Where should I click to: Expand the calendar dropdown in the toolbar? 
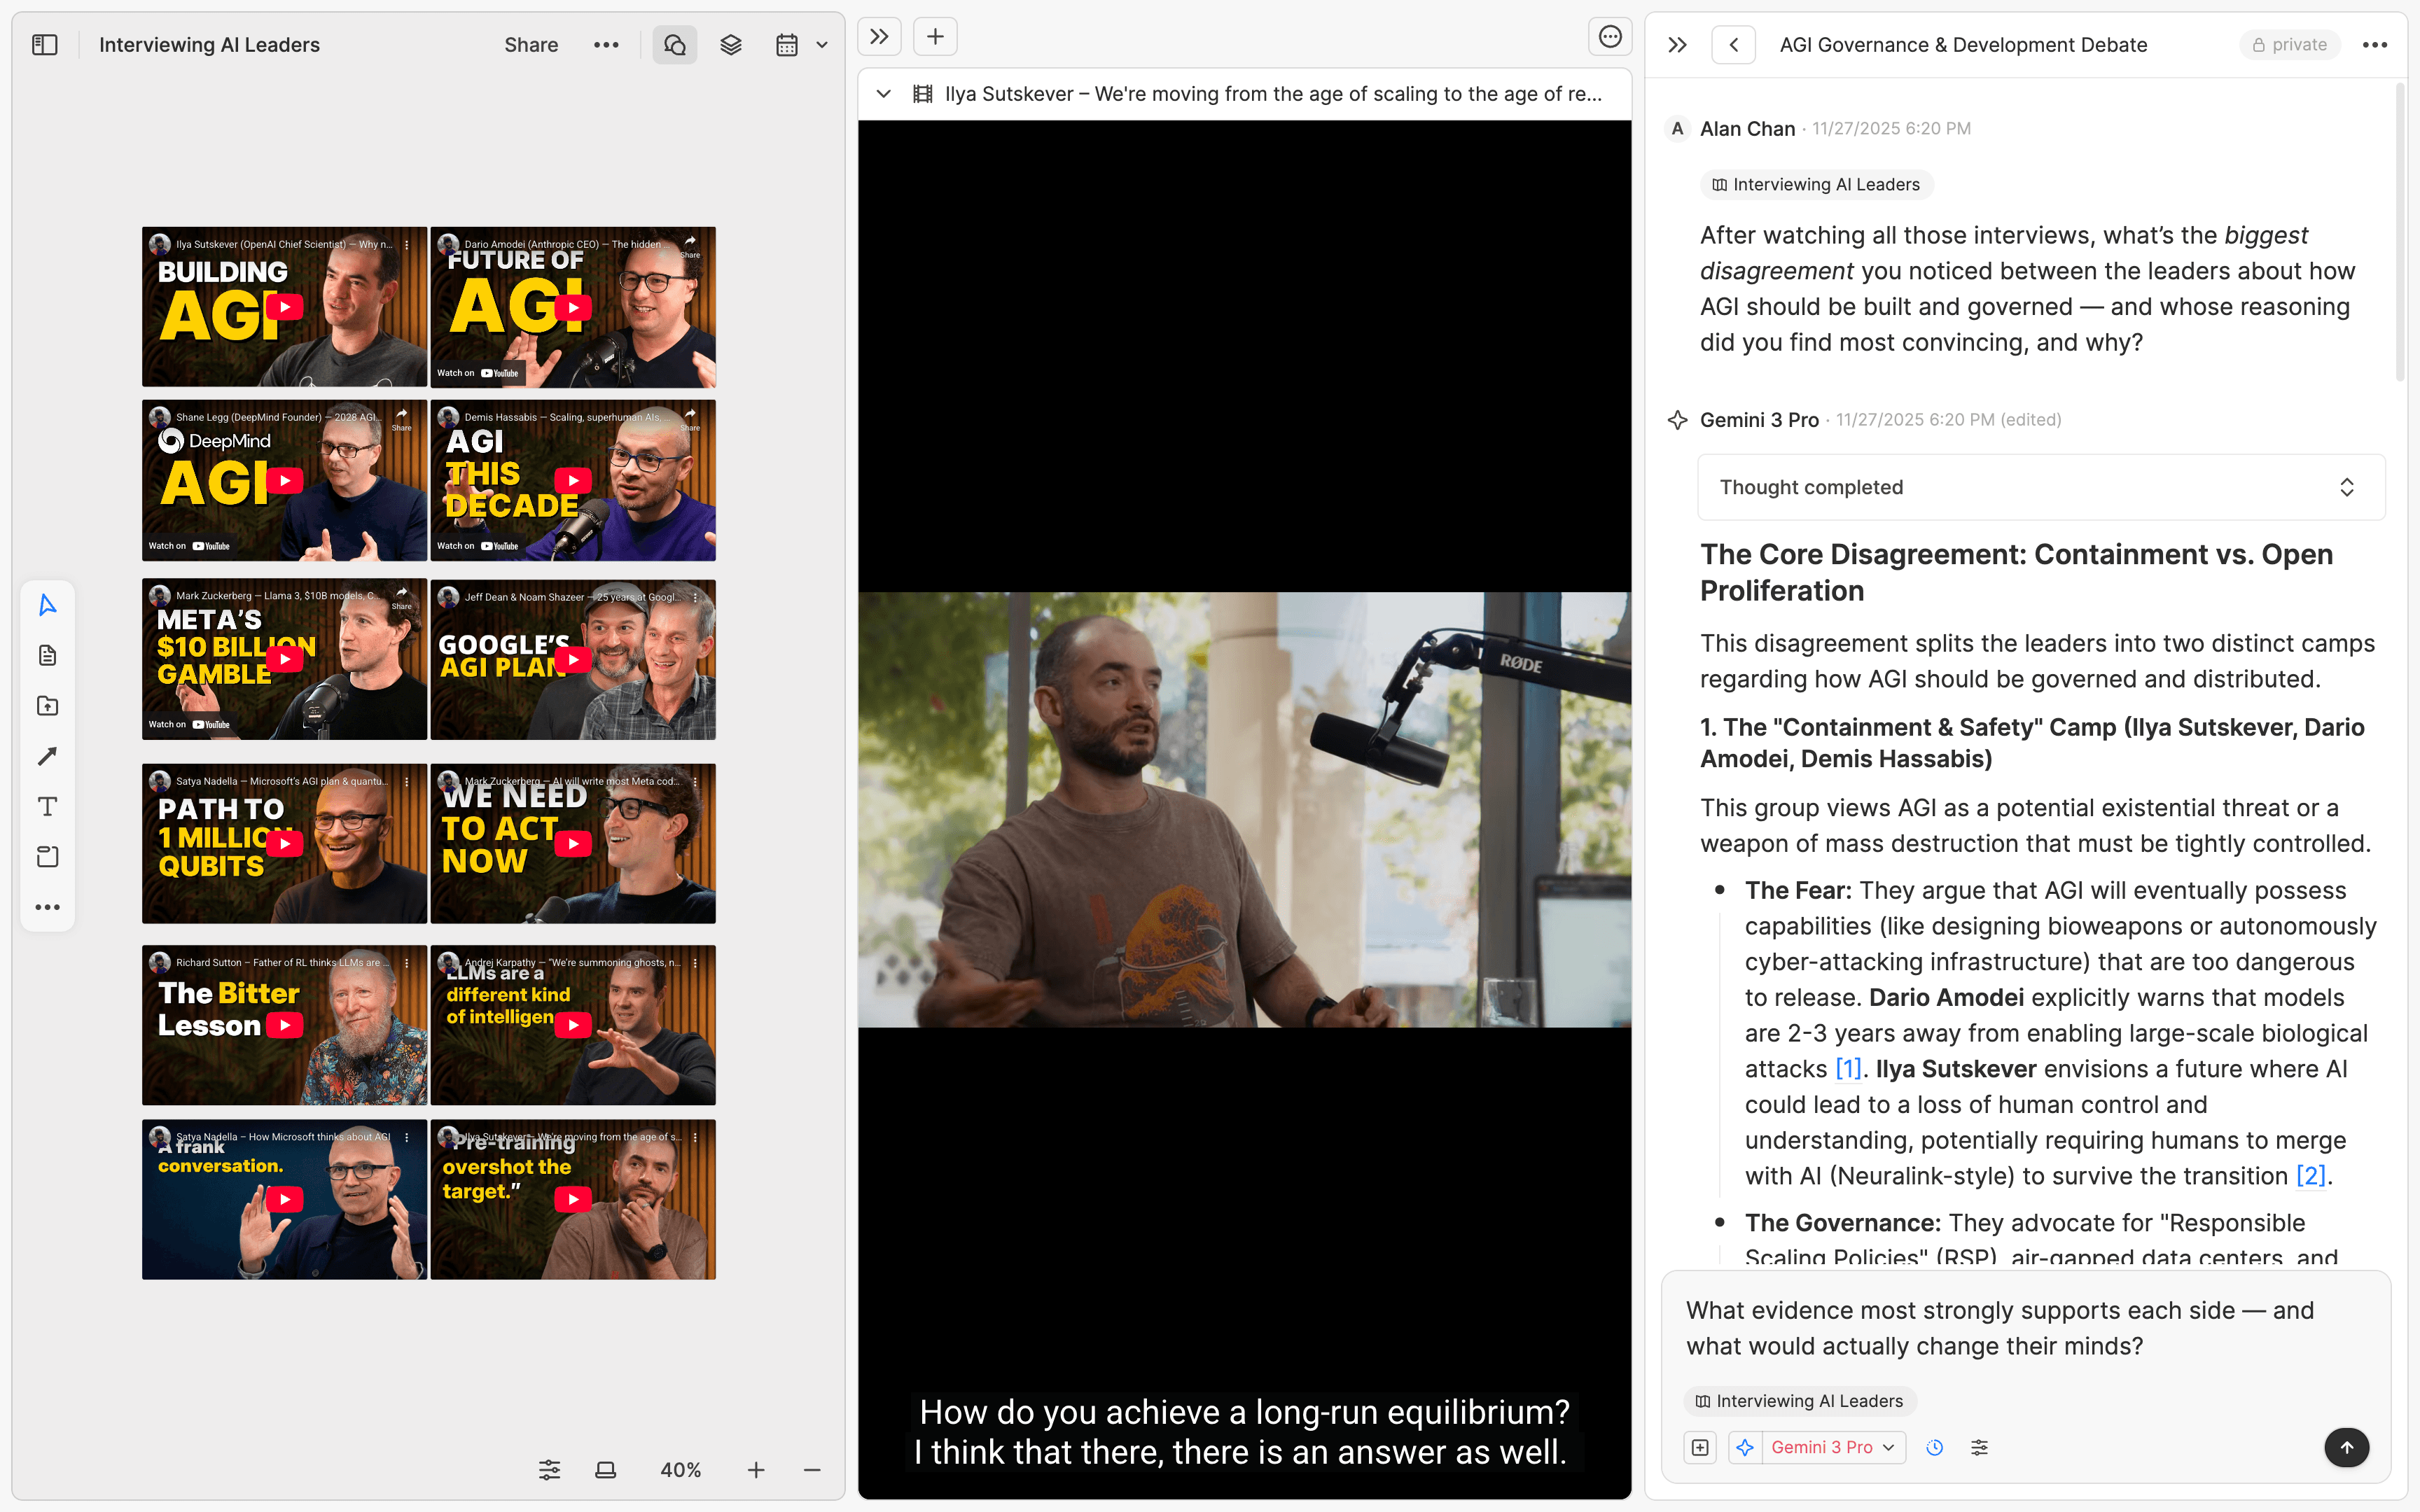point(822,44)
